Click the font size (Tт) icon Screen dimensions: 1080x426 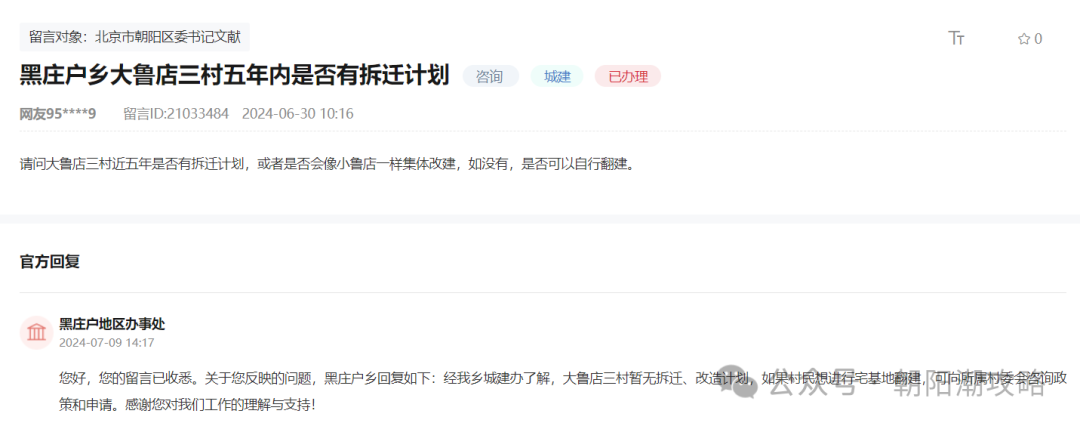(x=956, y=38)
